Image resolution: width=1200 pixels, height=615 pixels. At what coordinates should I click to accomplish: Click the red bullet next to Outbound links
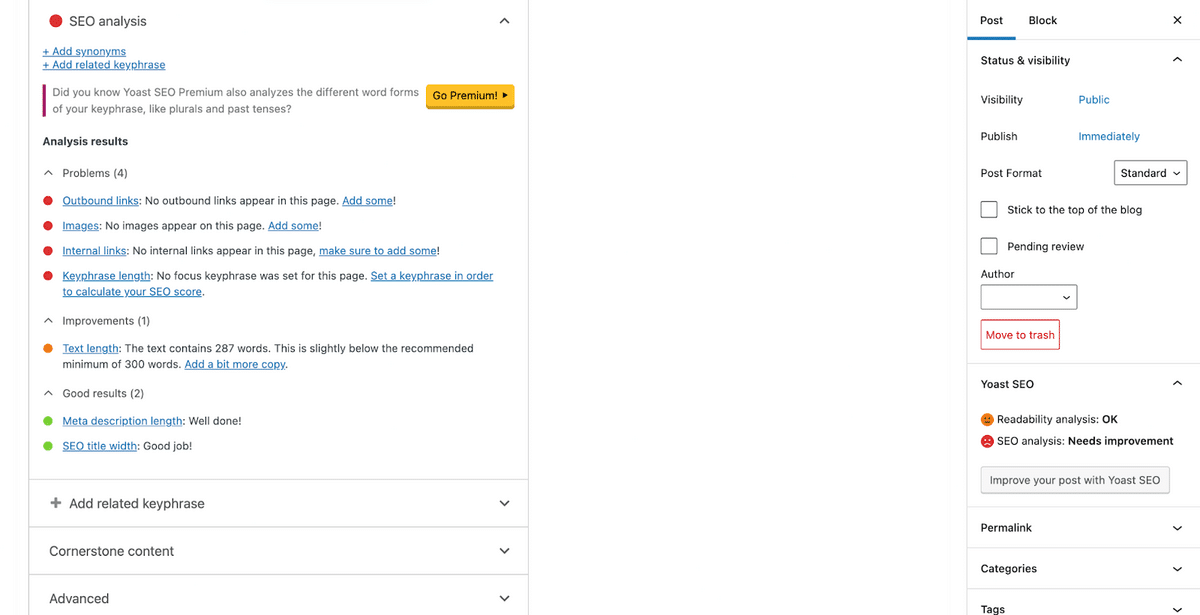pos(48,201)
